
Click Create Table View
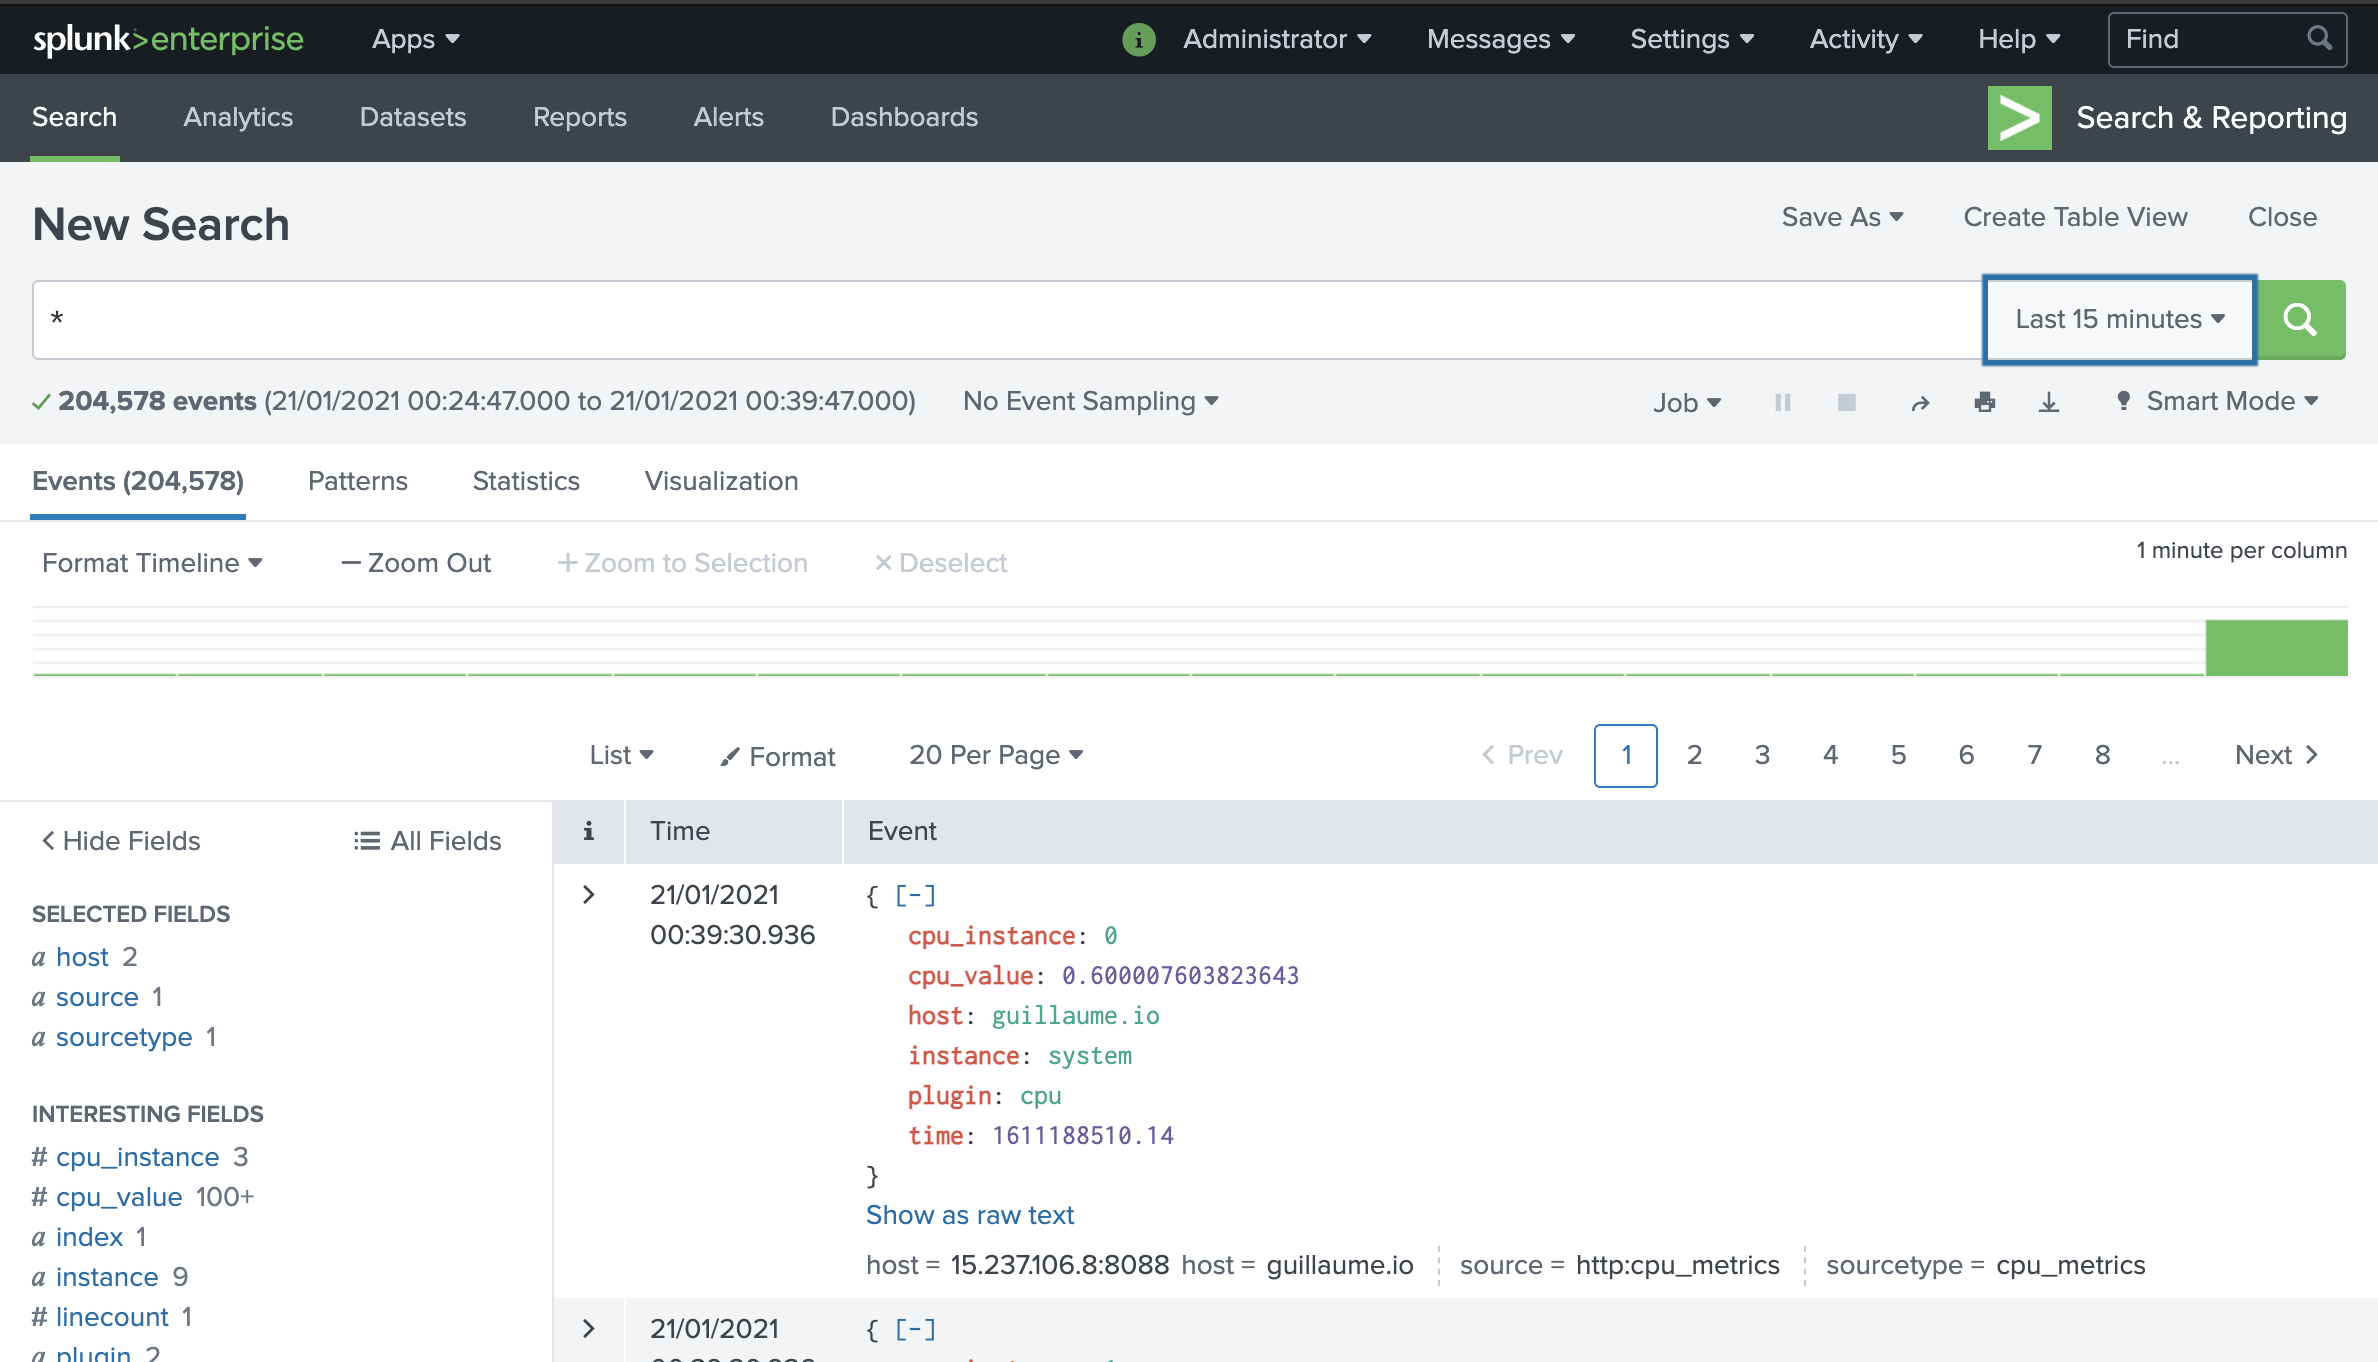[x=2075, y=217]
